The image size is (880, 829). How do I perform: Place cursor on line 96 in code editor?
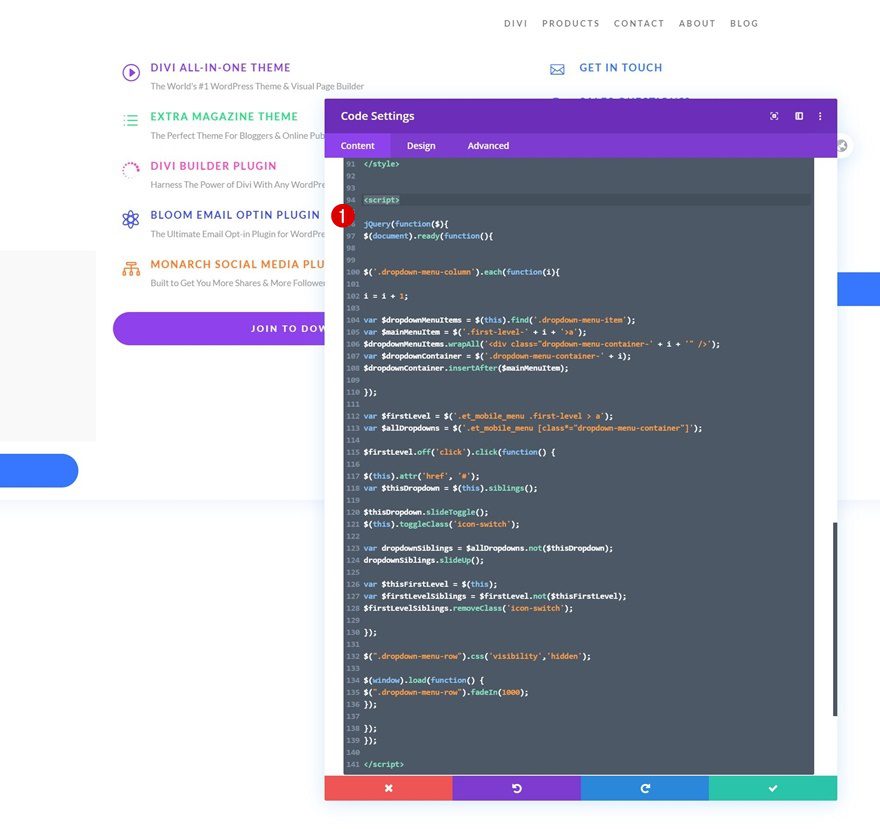pyautogui.click(x=420, y=223)
